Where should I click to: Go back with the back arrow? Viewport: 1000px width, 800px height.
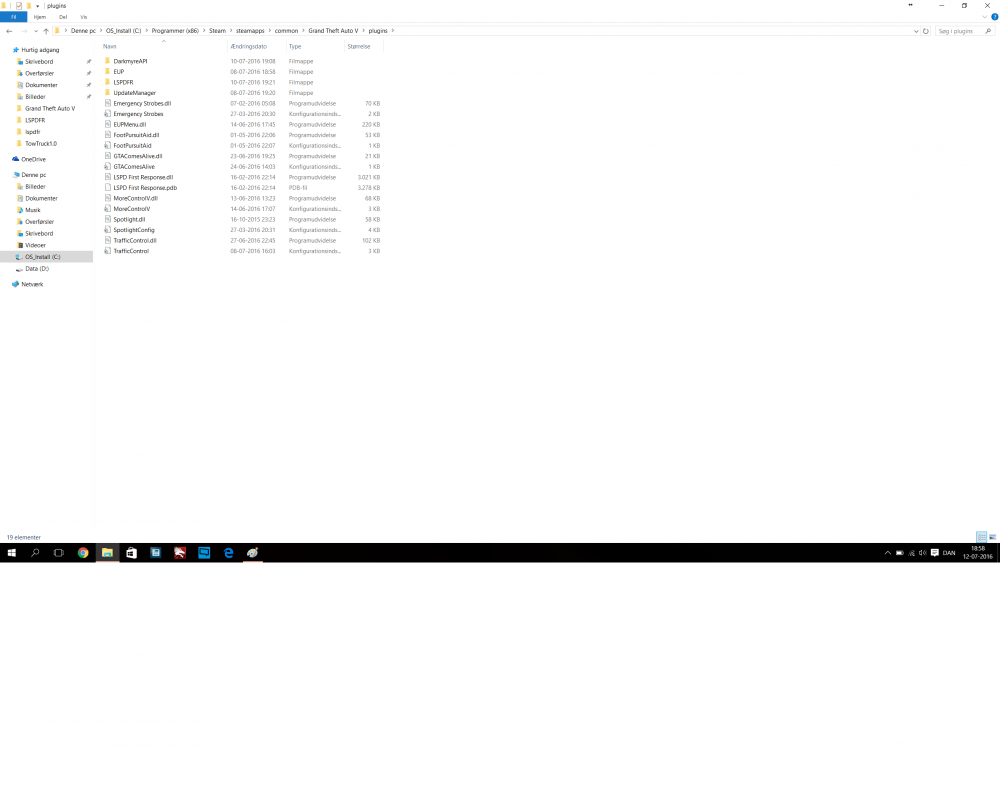point(9,31)
